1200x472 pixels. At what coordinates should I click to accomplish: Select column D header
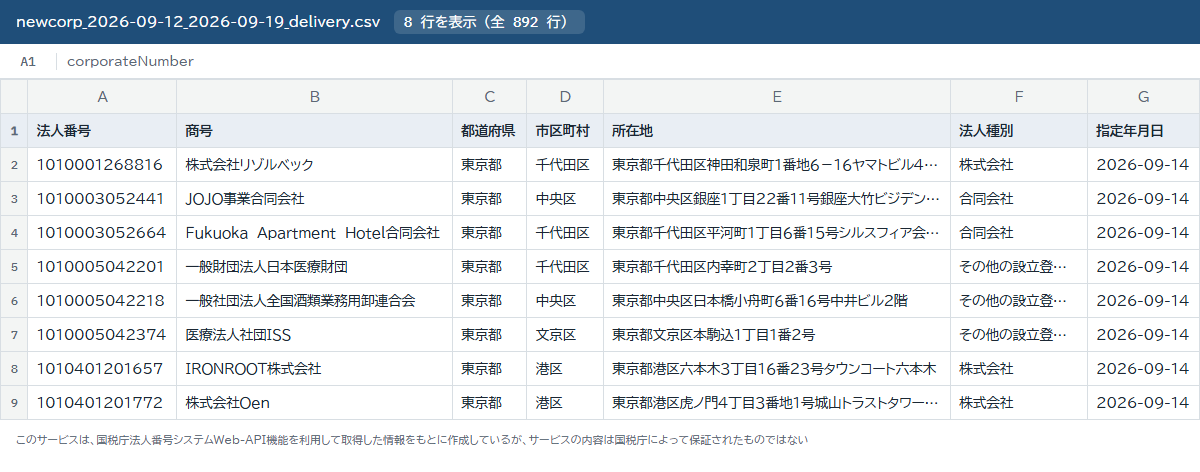coord(565,97)
